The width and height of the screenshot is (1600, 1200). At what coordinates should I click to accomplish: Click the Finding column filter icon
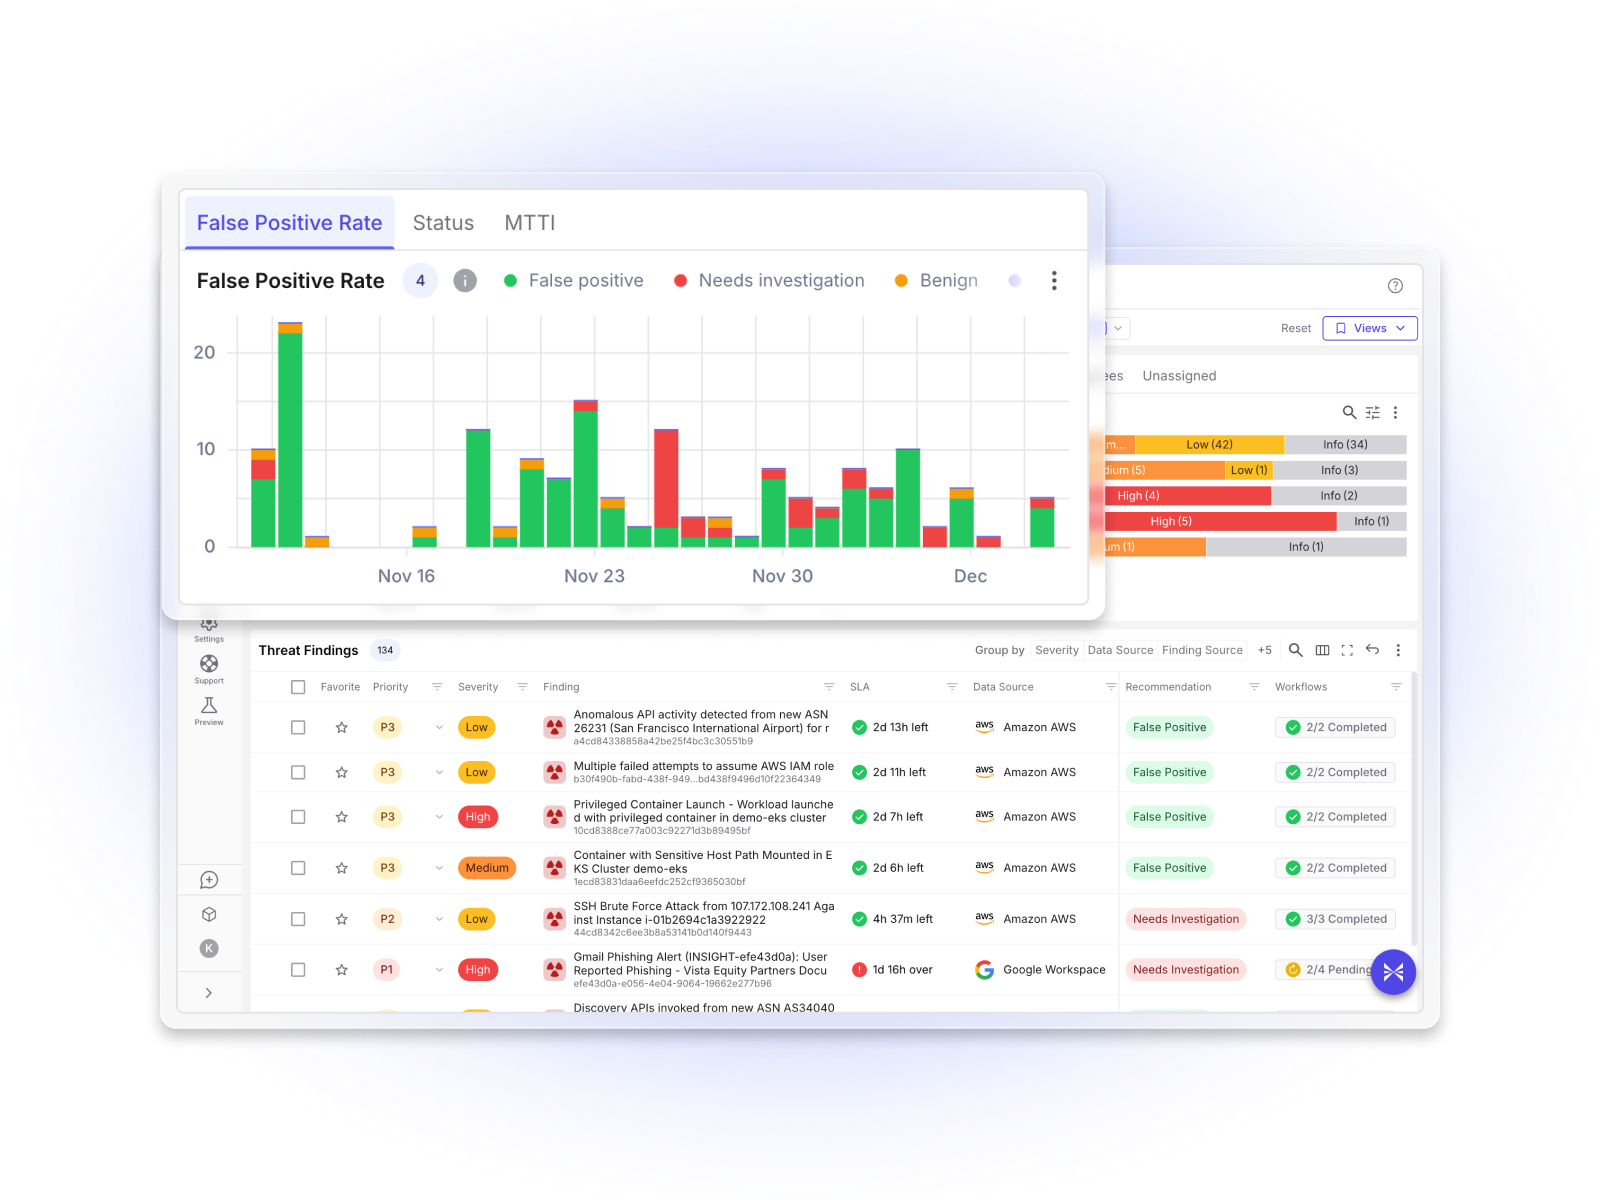point(829,687)
